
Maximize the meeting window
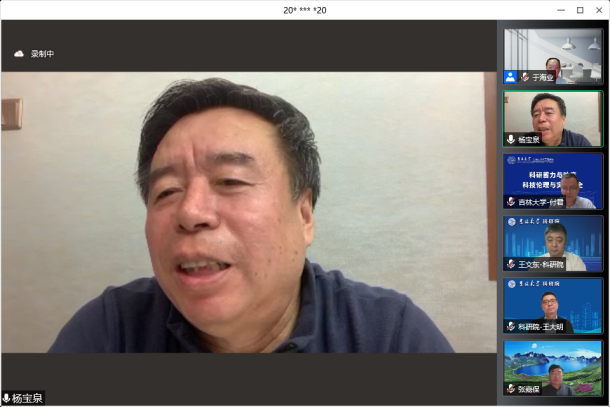pos(580,10)
